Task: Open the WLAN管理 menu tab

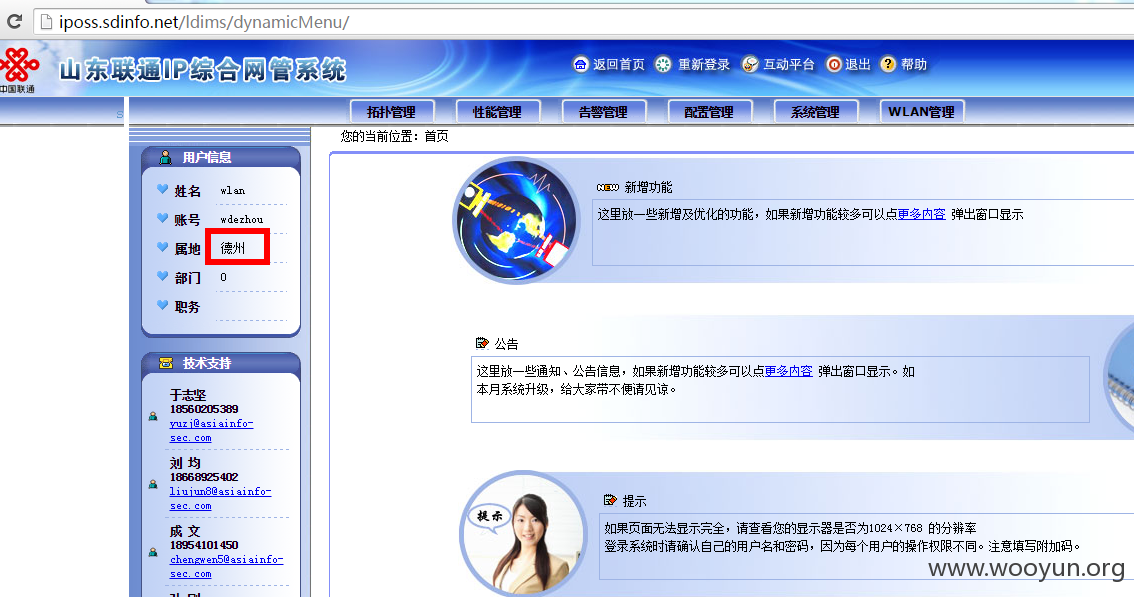Action: [x=921, y=112]
